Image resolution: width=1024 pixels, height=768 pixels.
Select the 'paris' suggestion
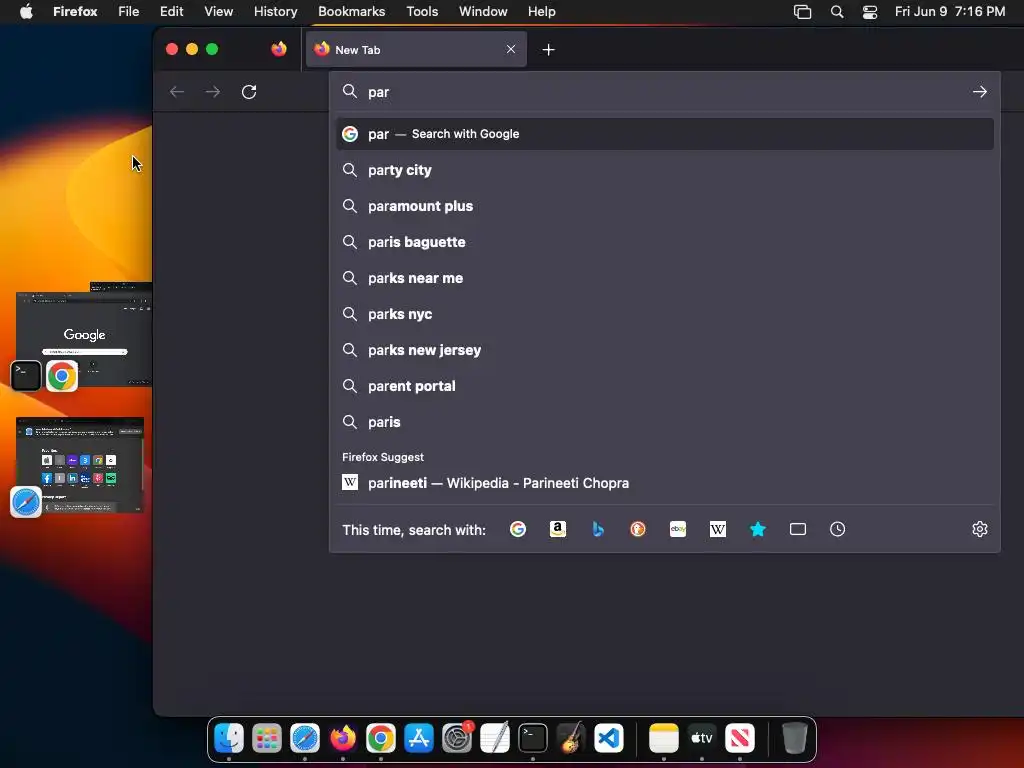tap(665, 422)
